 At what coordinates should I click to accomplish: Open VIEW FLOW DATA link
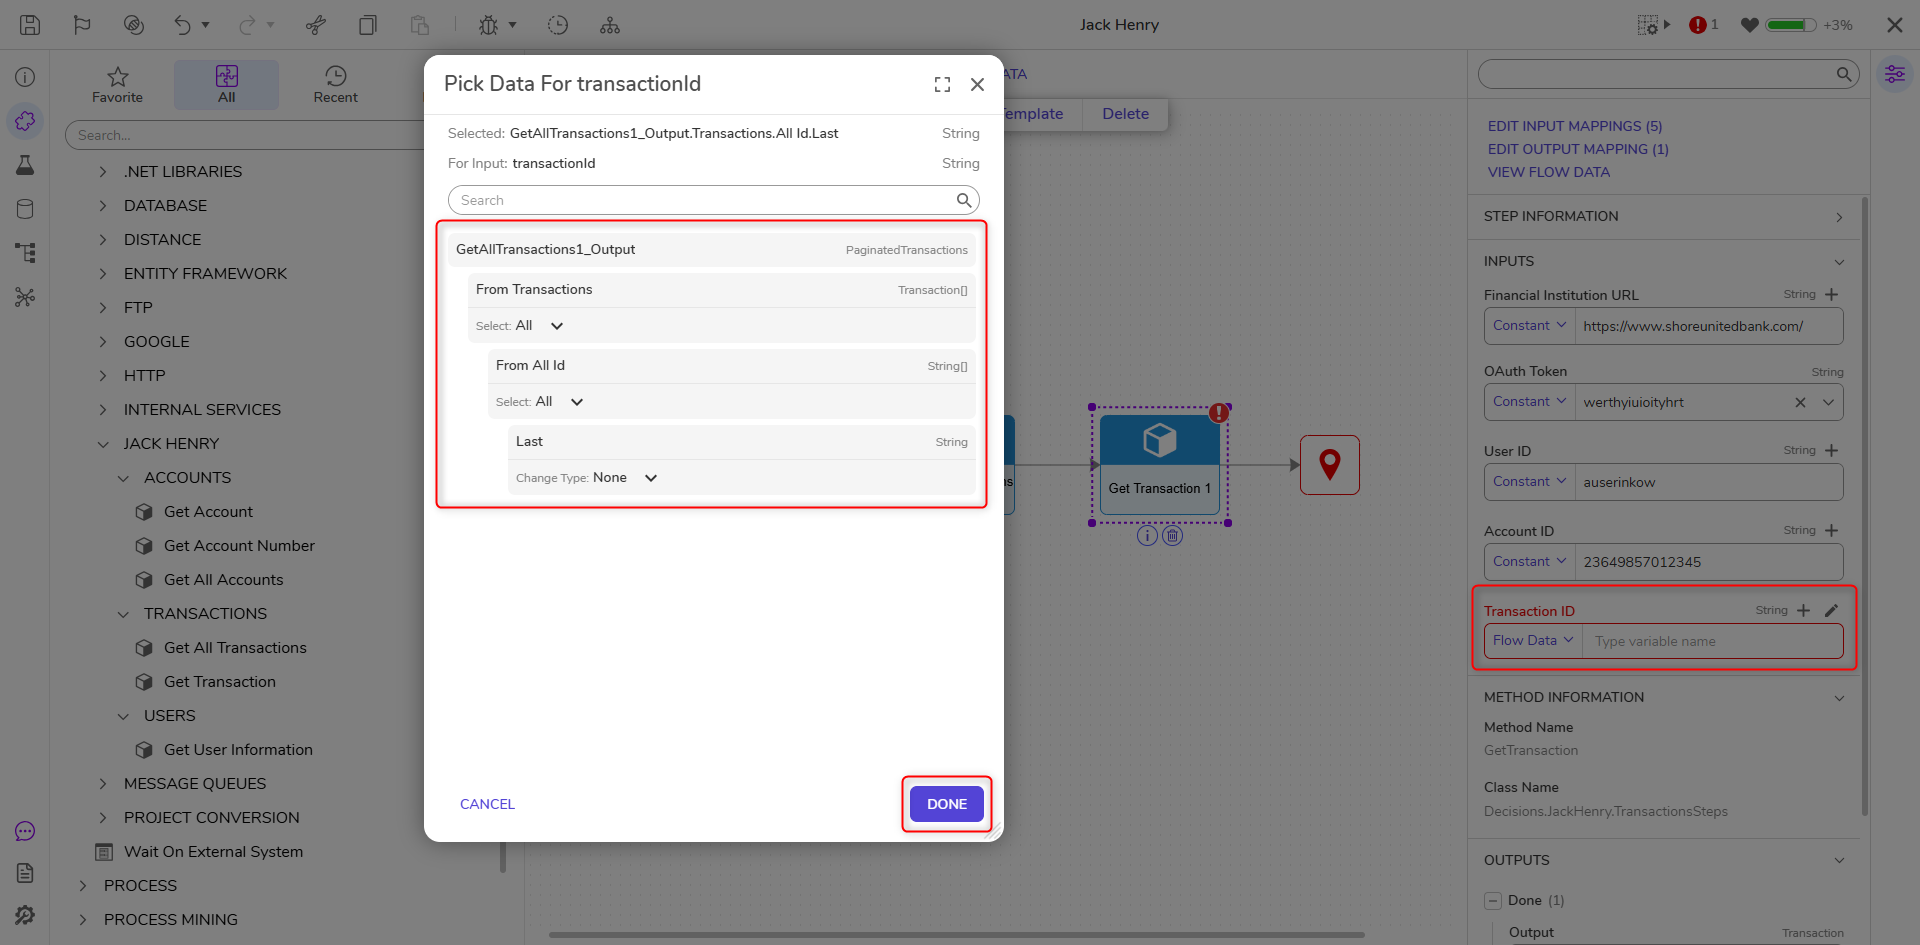coord(1549,172)
